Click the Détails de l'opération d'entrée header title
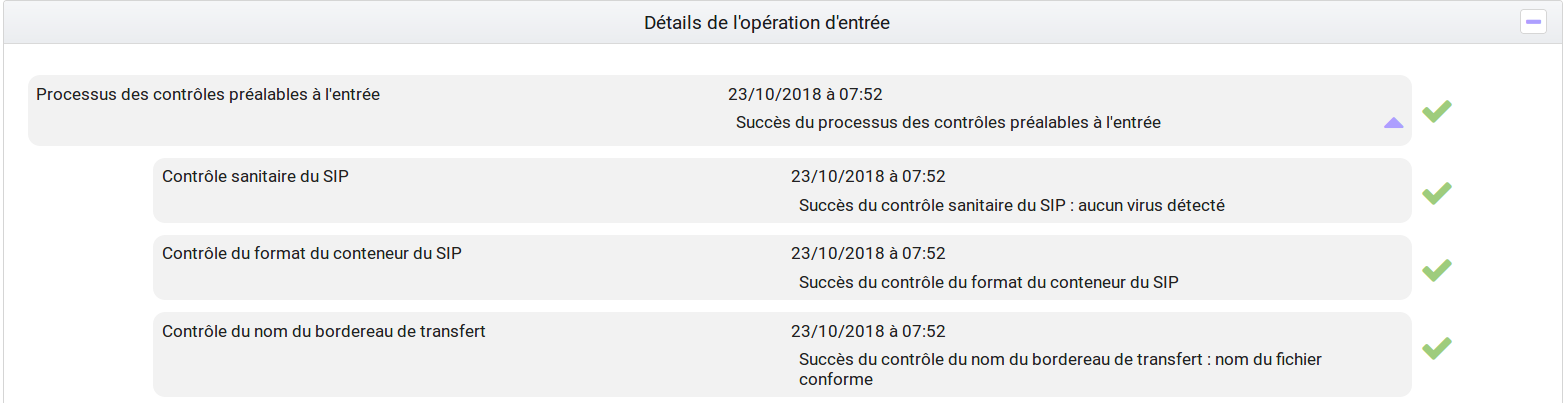This screenshot has height=403, width=1563. coord(767,22)
